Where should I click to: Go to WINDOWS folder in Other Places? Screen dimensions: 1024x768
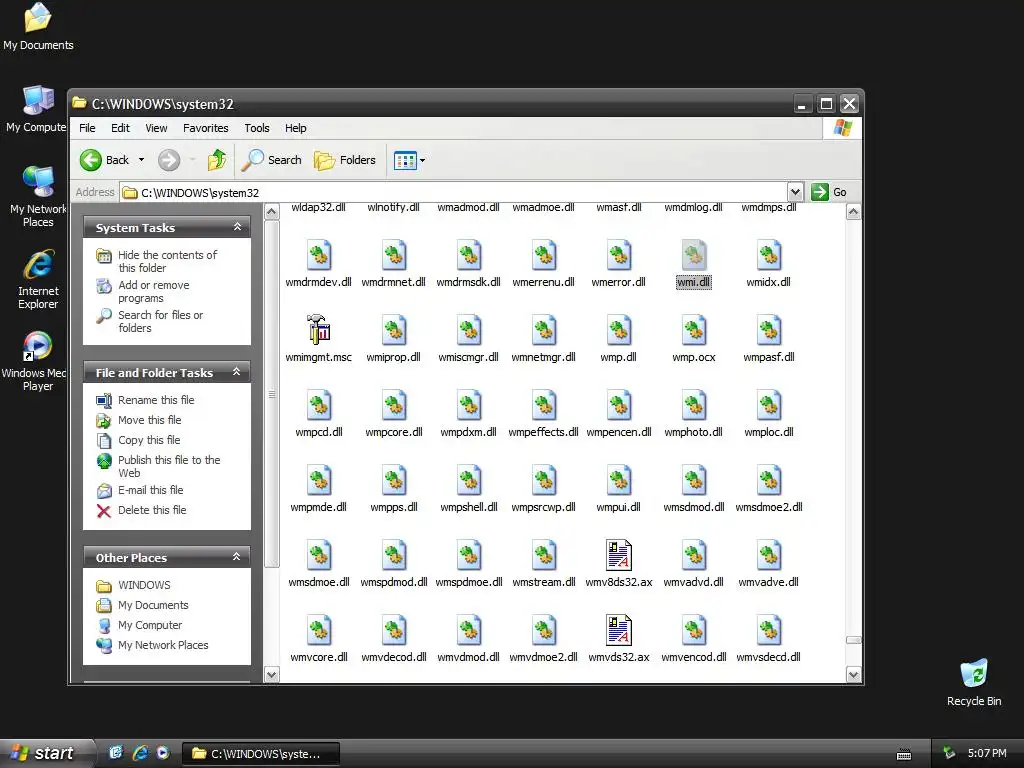144,585
